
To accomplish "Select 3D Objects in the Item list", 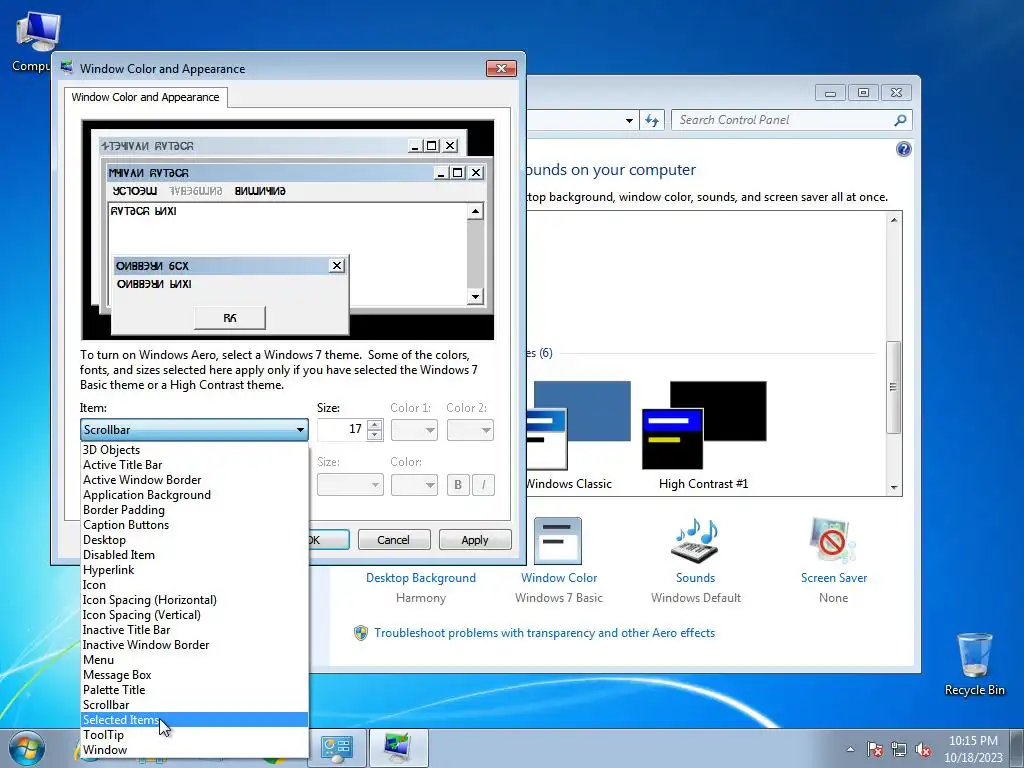I will 195,449.
